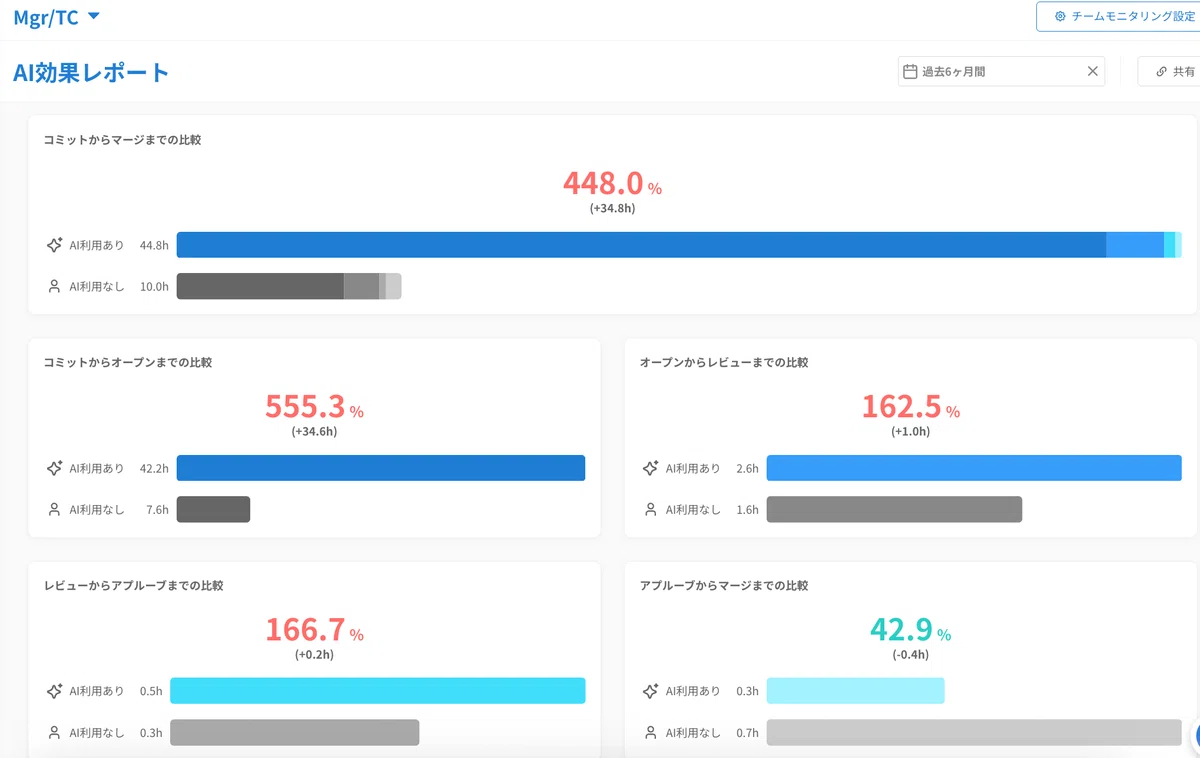Click the (+1.0h) difference label

click(910, 431)
